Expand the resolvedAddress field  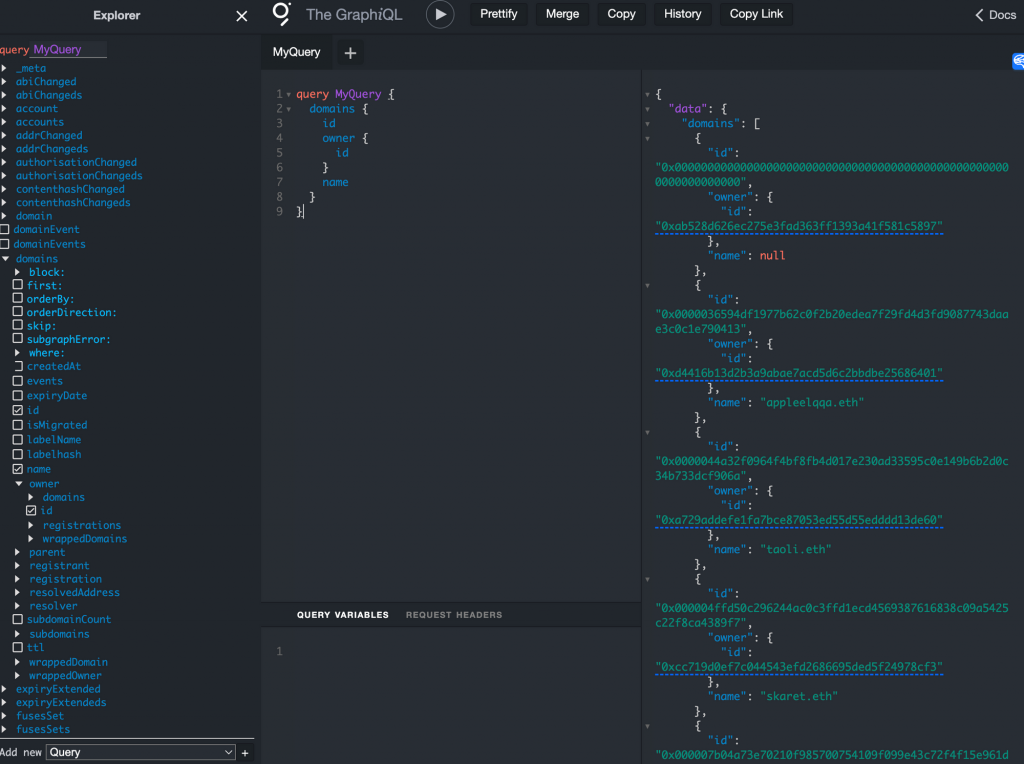(x=18, y=592)
